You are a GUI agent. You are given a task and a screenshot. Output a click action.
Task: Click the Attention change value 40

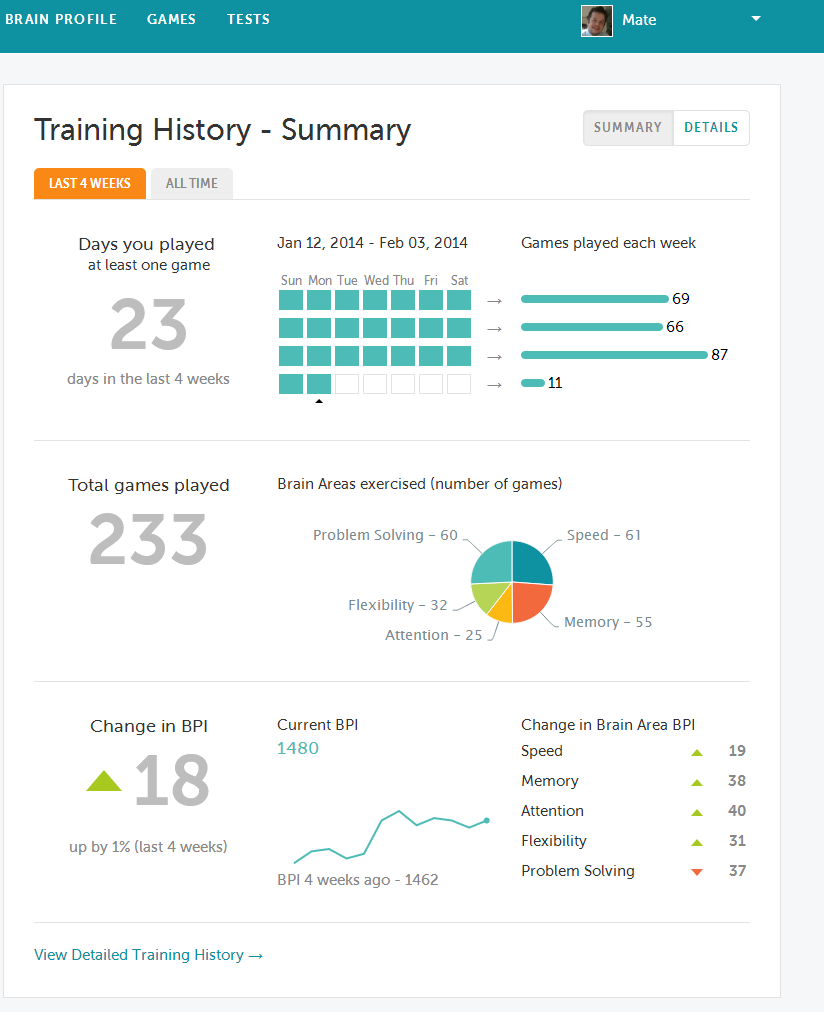(737, 811)
